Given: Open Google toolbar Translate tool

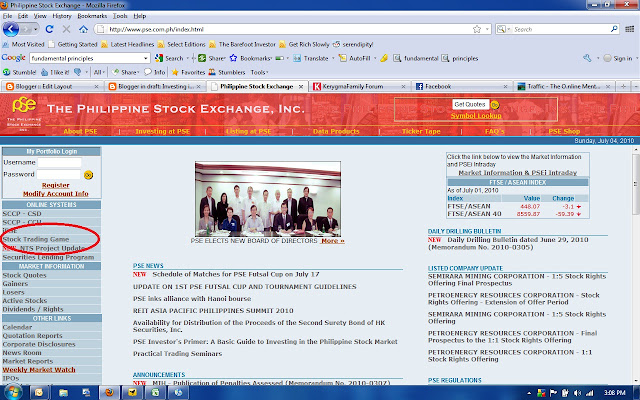Looking at the screenshot, I should (311, 58).
